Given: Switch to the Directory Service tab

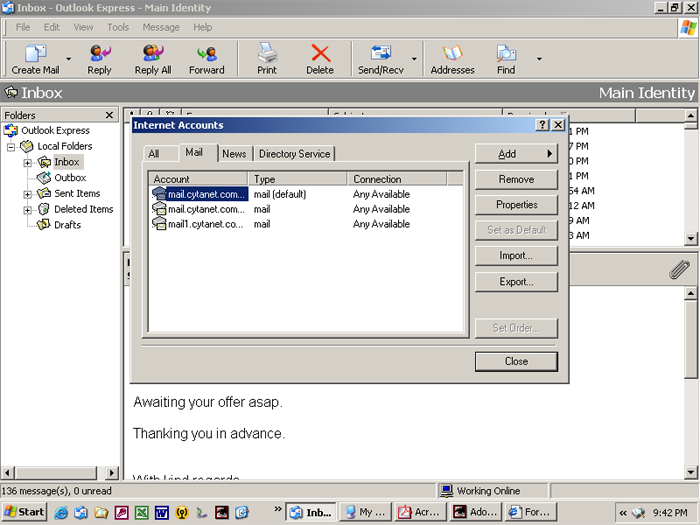Looking at the screenshot, I should [294, 154].
